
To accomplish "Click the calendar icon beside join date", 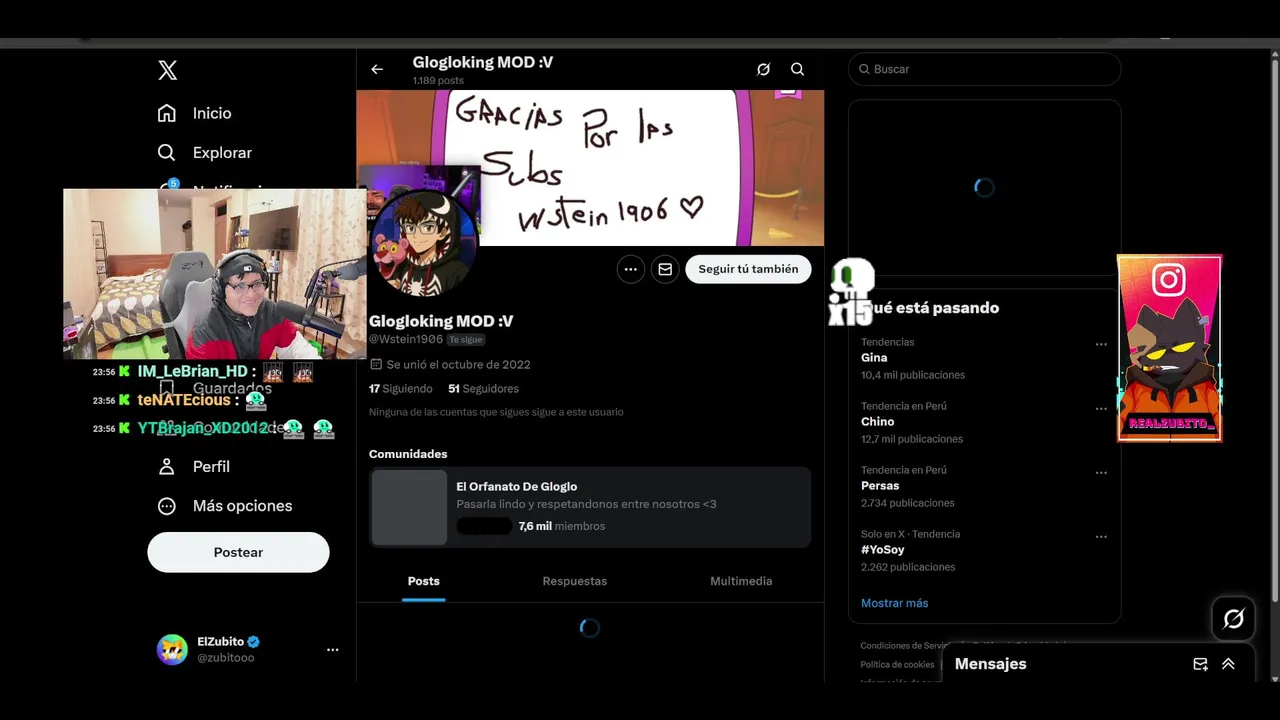I will (376, 365).
